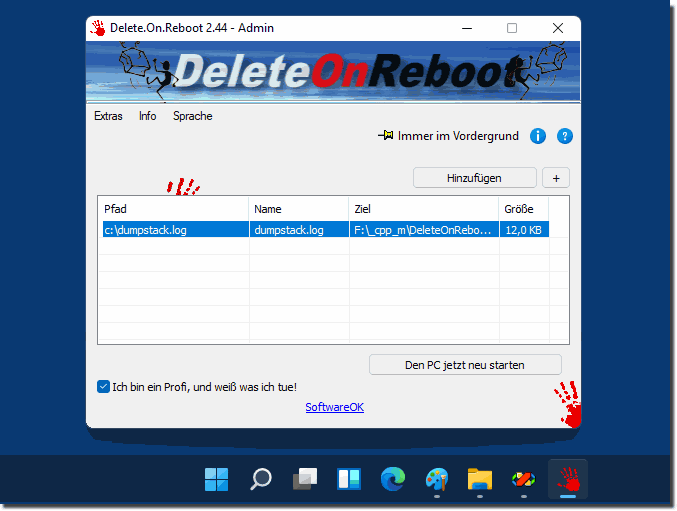Viewport: 677px width, 511px height.
Task: Click the red hand icon in title bar
Action: tap(98, 28)
